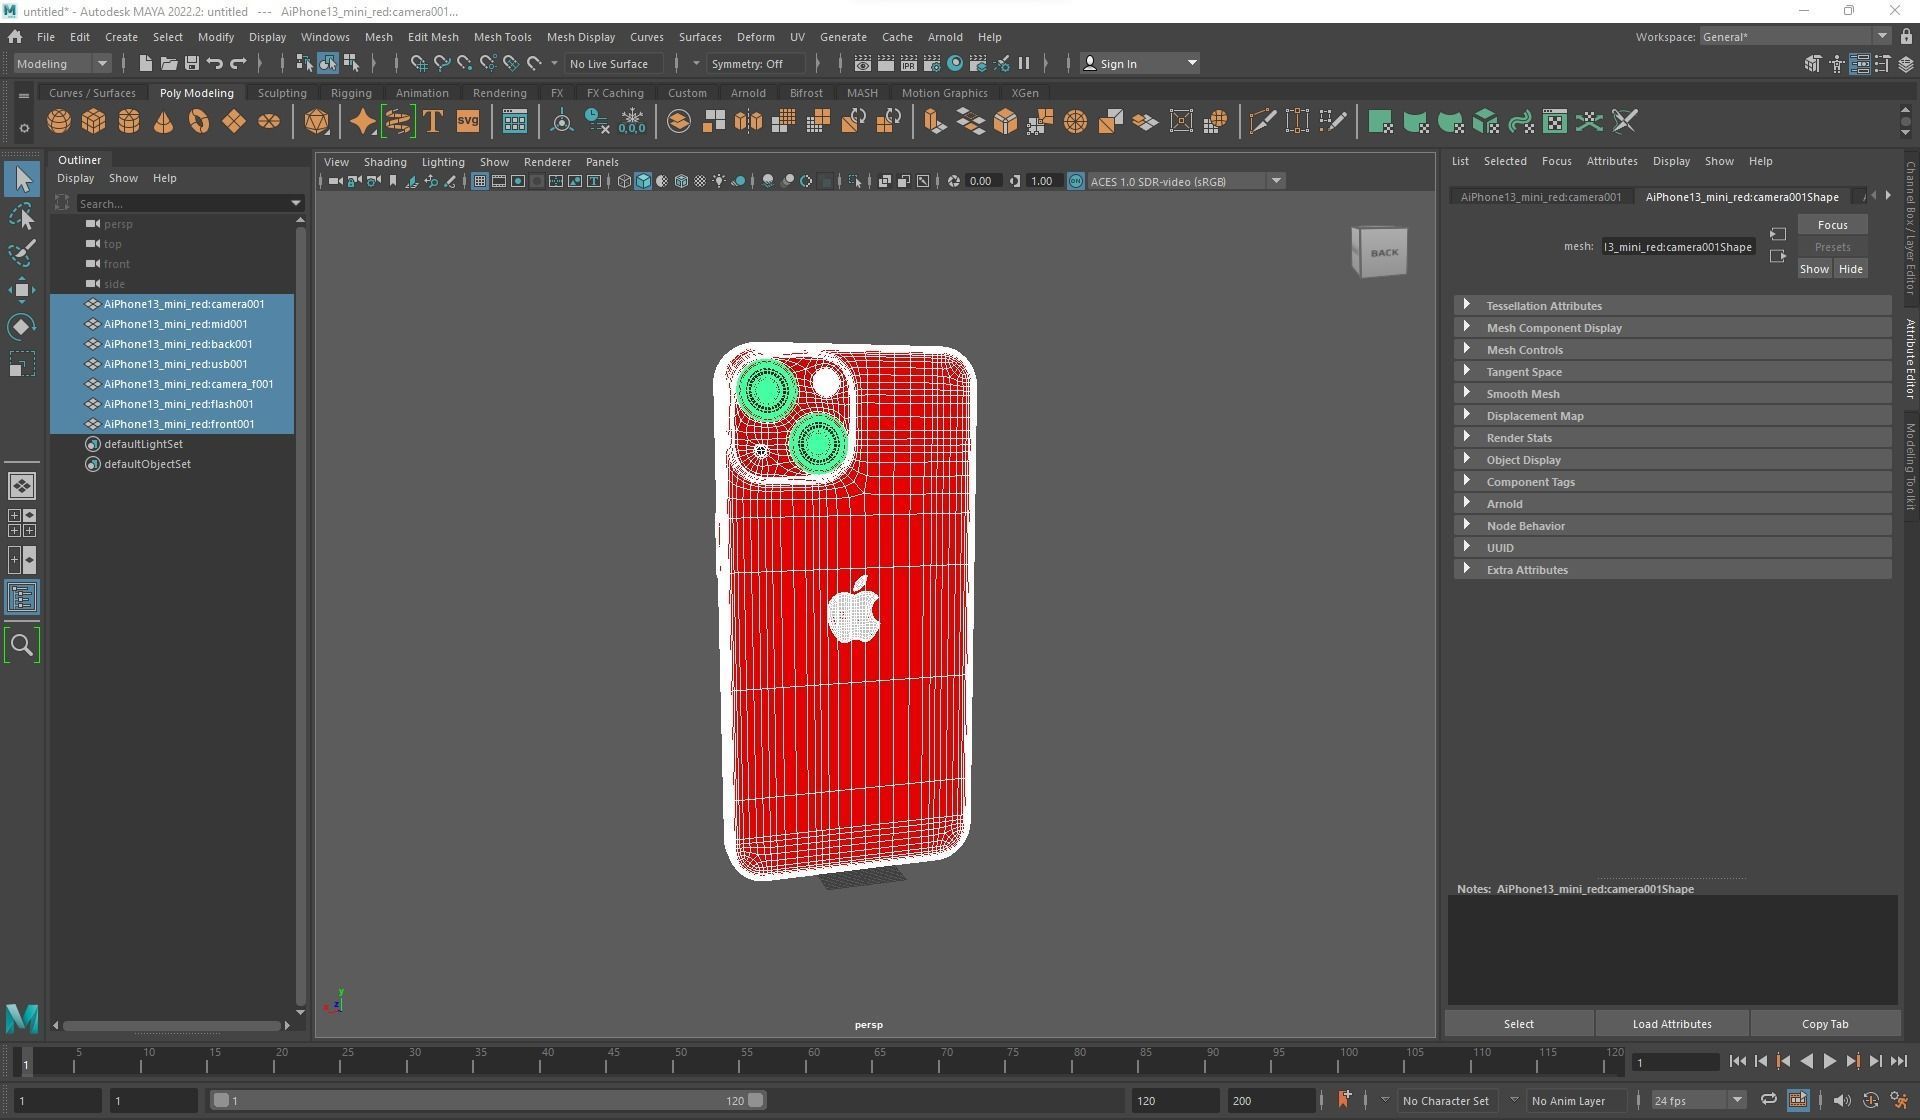This screenshot has width=1920, height=1120.
Task: Select the Scale tool in the toolbox
Action: (22, 364)
